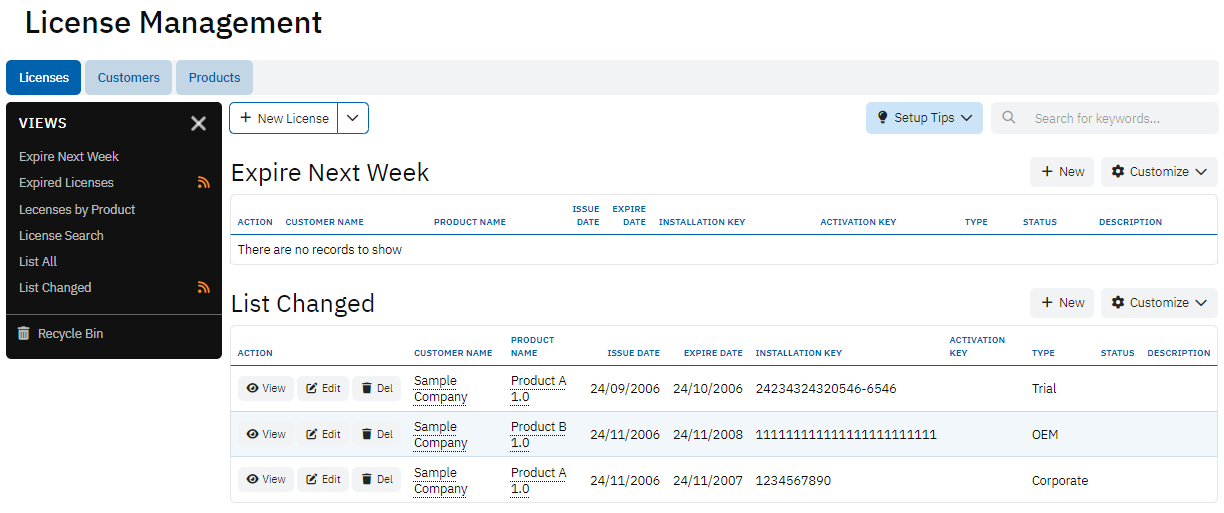
Task: Open Customize menu for List Changed
Action: (x=1159, y=303)
